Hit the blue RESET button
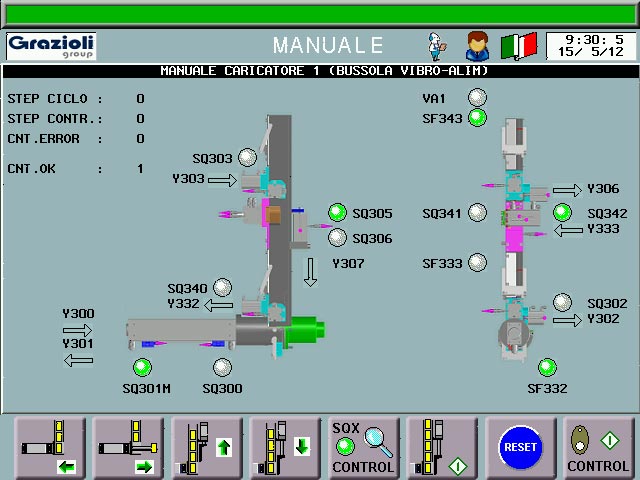 [x=520, y=447]
